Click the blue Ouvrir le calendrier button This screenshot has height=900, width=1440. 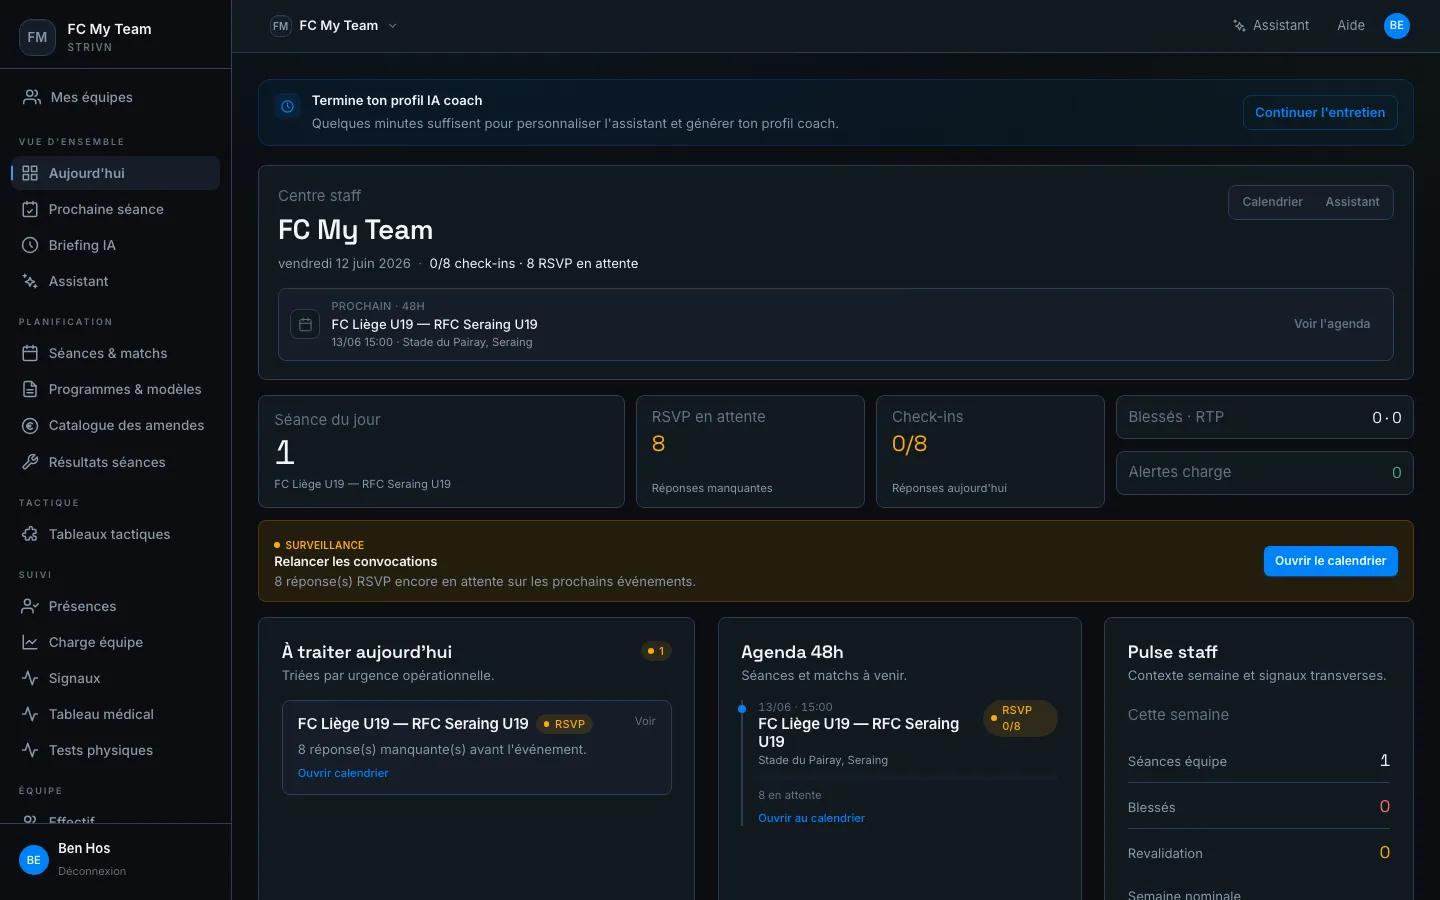click(x=1330, y=561)
